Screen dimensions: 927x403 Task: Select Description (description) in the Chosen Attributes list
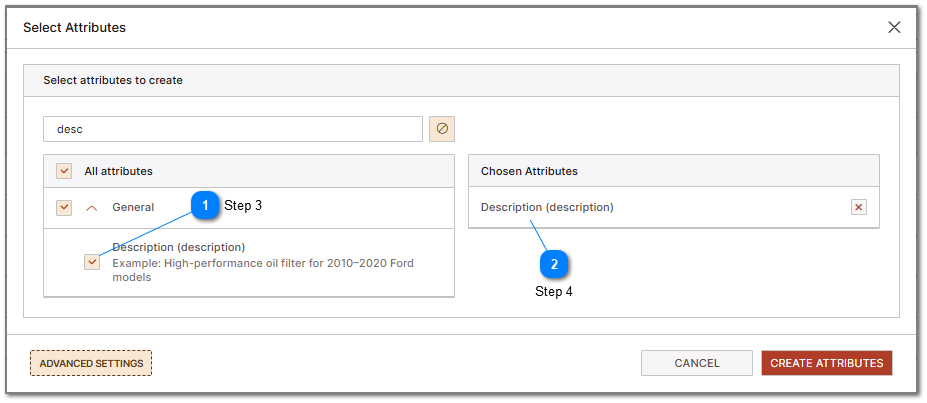click(547, 207)
